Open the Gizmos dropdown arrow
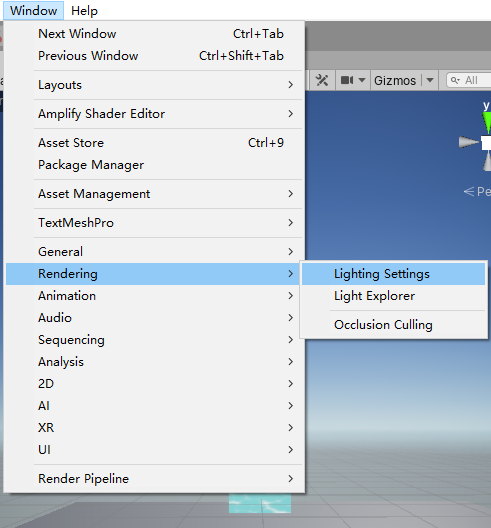491x528 pixels. pyautogui.click(x=430, y=80)
